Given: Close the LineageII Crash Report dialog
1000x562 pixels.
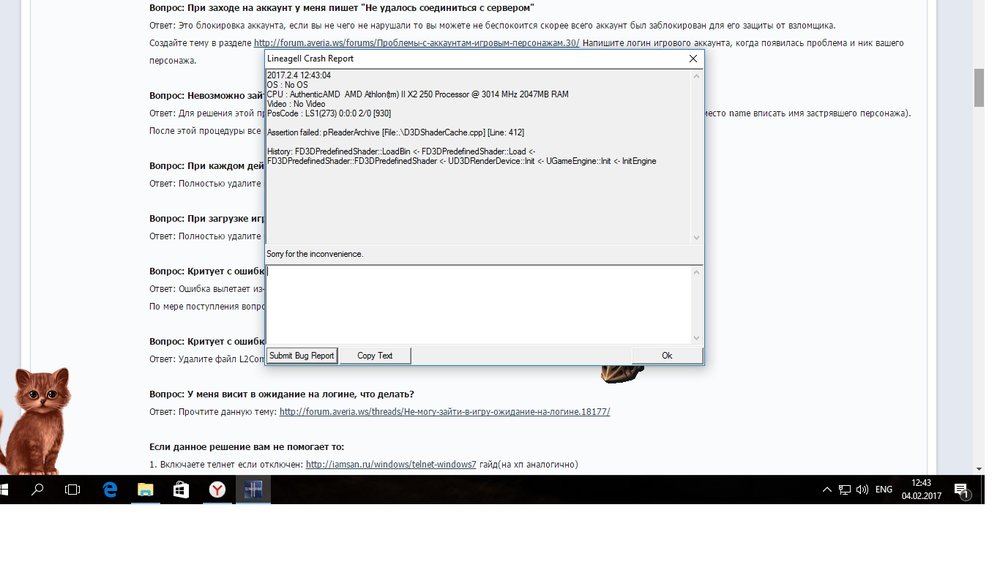Looking at the screenshot, I should click(693, 59).
